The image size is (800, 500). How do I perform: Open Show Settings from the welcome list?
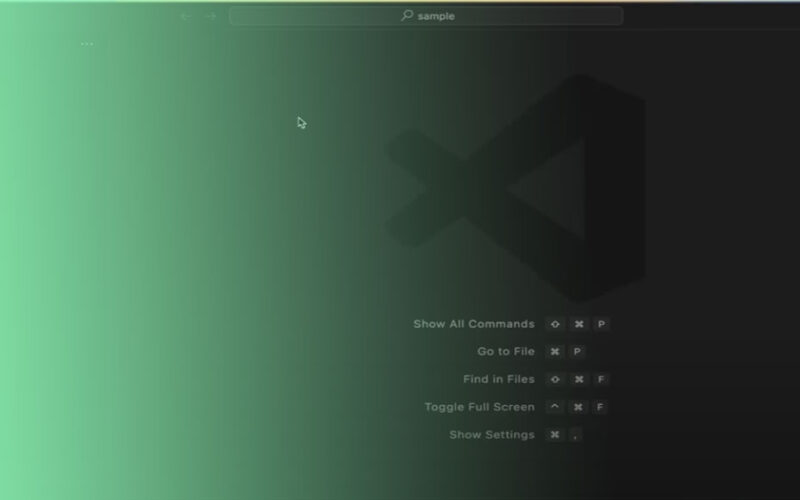492,435
